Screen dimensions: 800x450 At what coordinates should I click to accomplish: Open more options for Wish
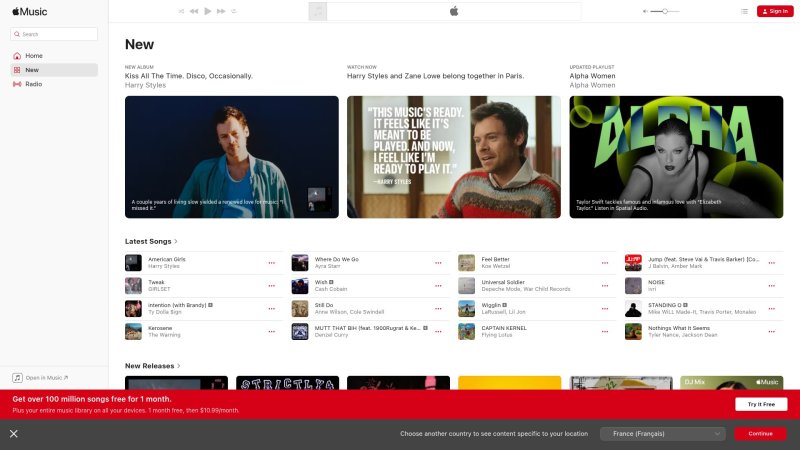(x=438, y=286)
